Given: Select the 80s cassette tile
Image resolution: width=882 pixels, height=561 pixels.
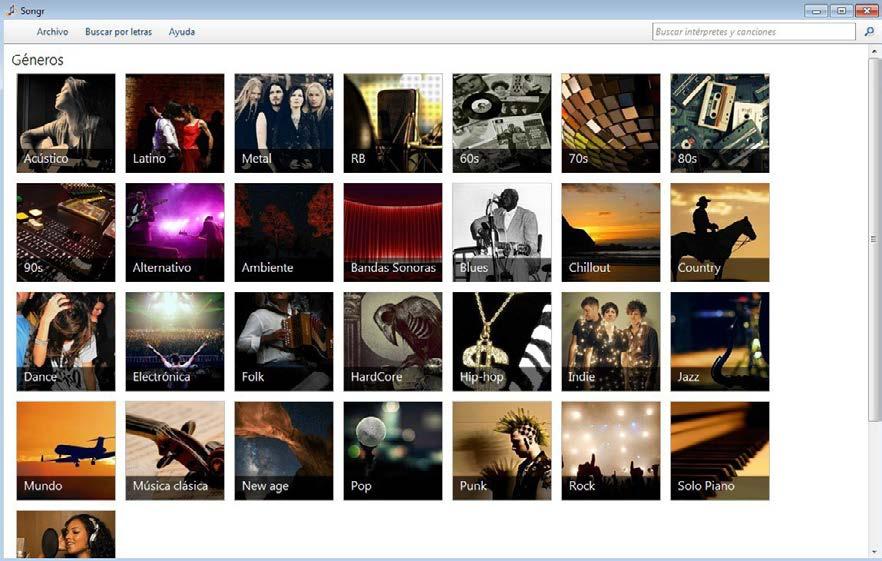Looking at the screenshot, I should click(x=720, y=123).
